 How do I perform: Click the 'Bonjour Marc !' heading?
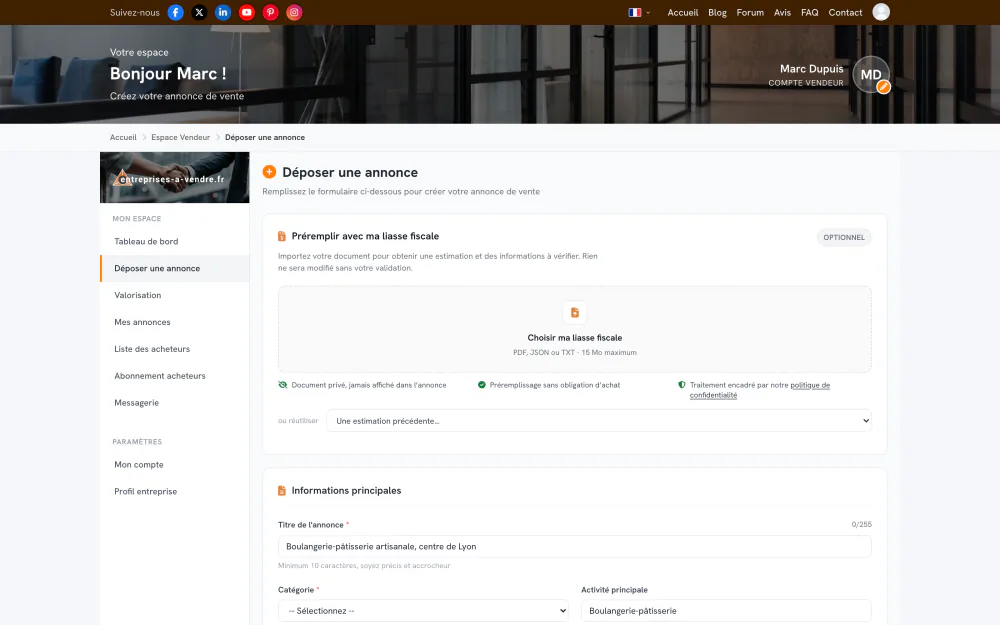168,74
